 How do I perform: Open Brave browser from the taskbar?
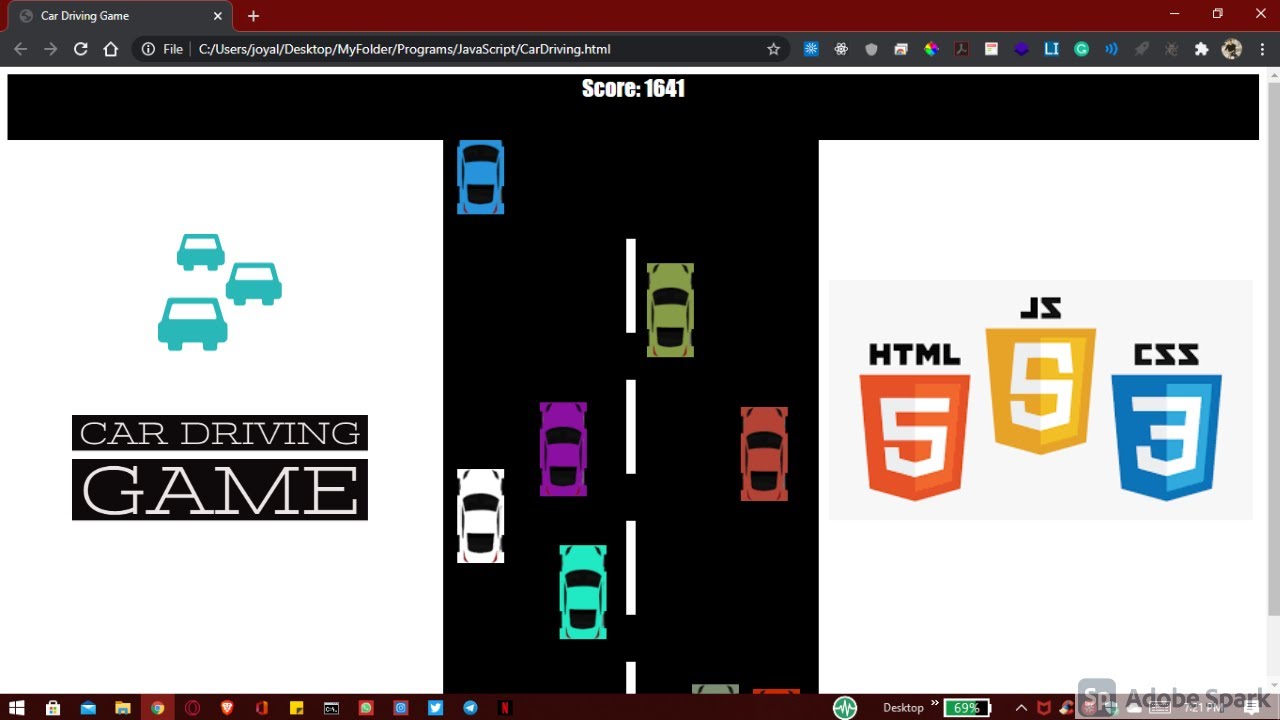227,707
